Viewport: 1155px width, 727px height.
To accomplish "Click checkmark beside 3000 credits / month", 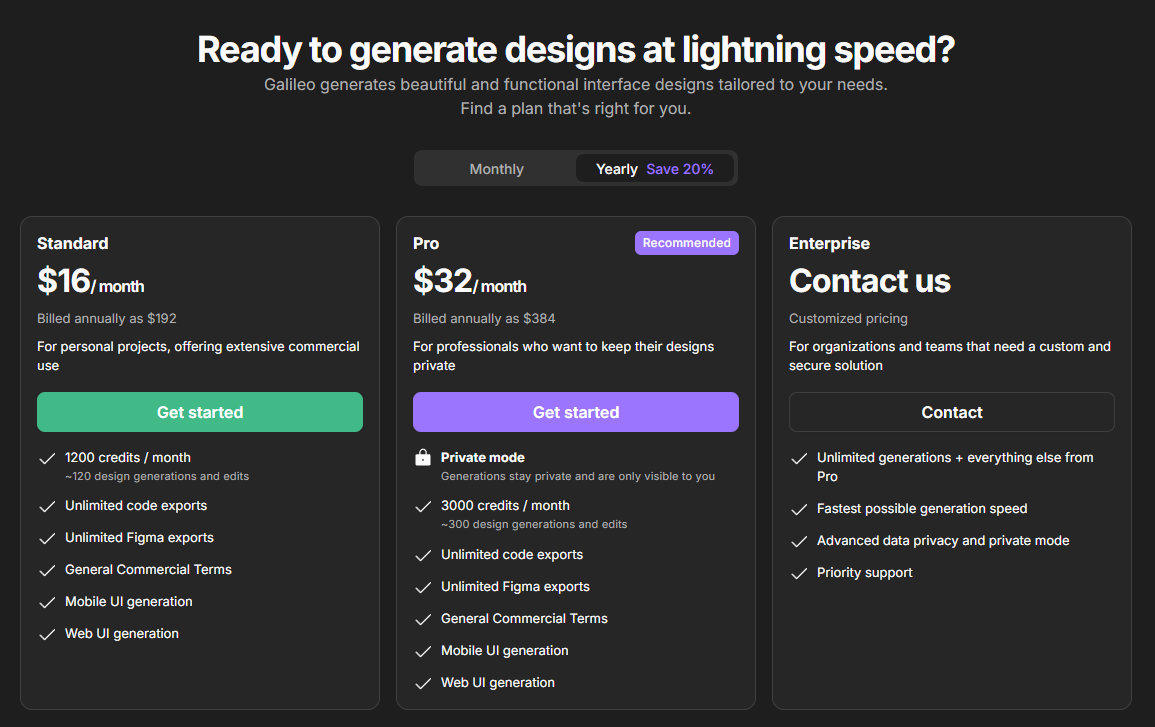I will 423,506.
